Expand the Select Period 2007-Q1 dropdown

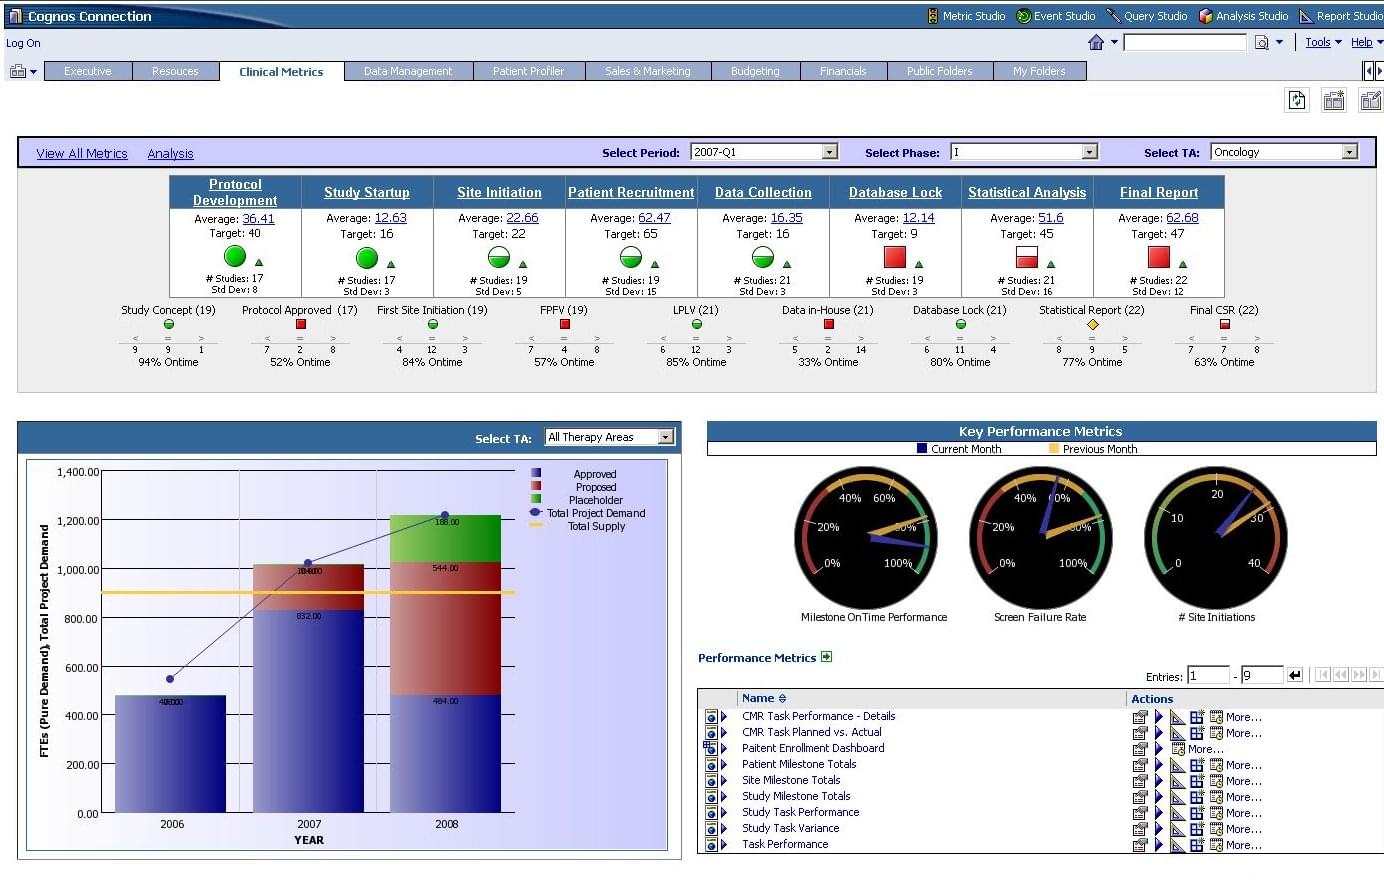tap(830, 152)
